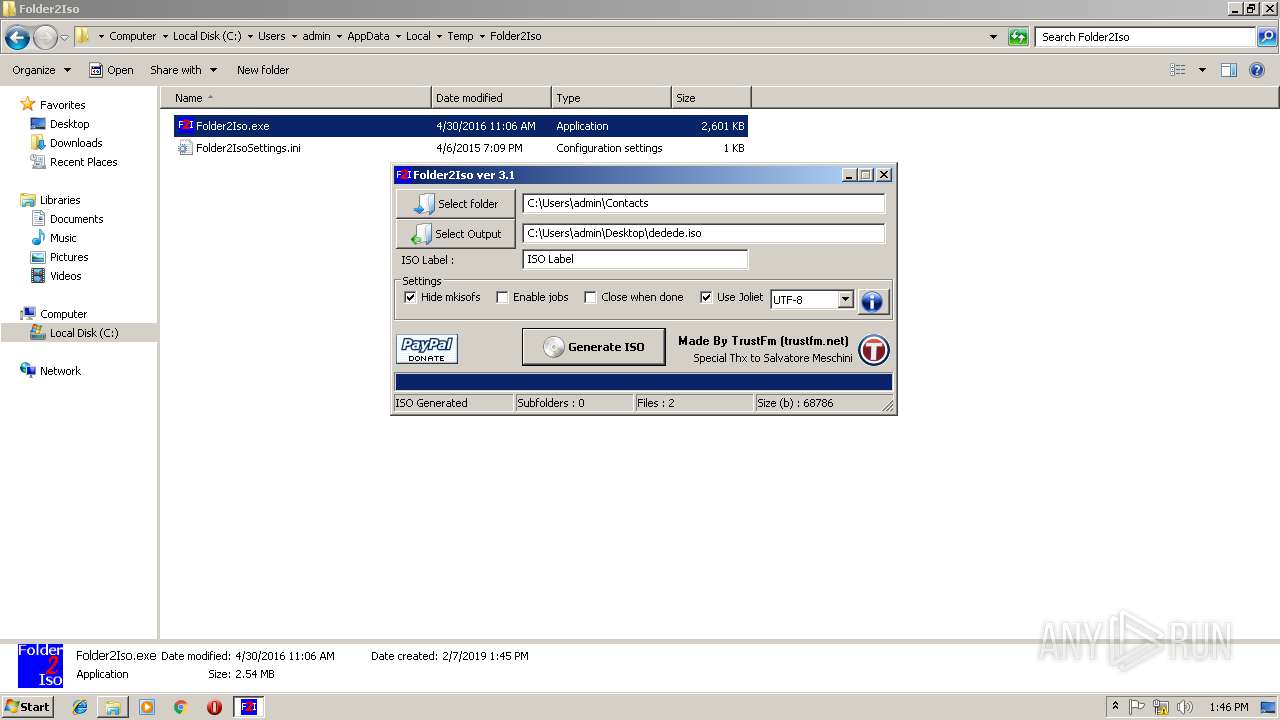The image size is (1280, 720).
Task: Open the Organize menu
Action: (41, 70)
